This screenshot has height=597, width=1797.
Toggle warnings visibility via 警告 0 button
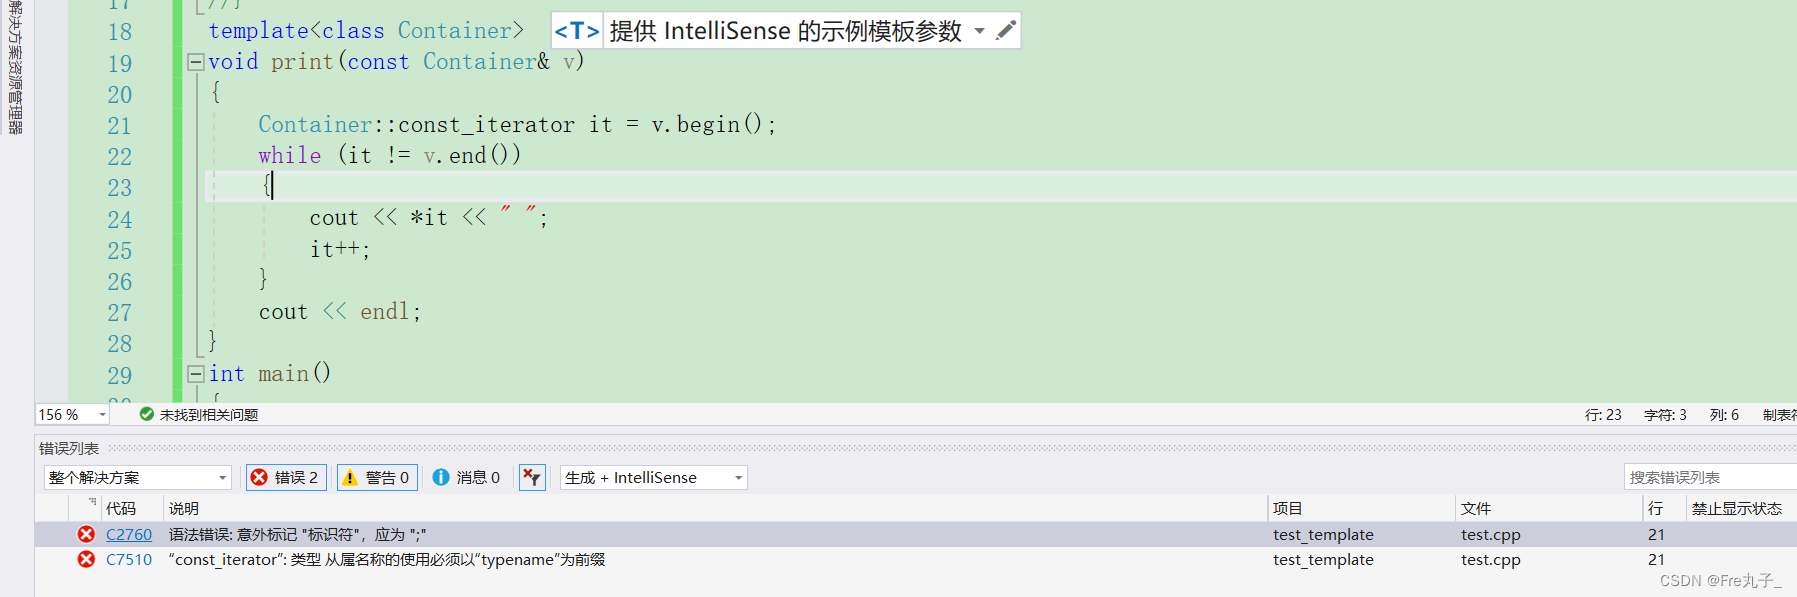coord(377,477)
